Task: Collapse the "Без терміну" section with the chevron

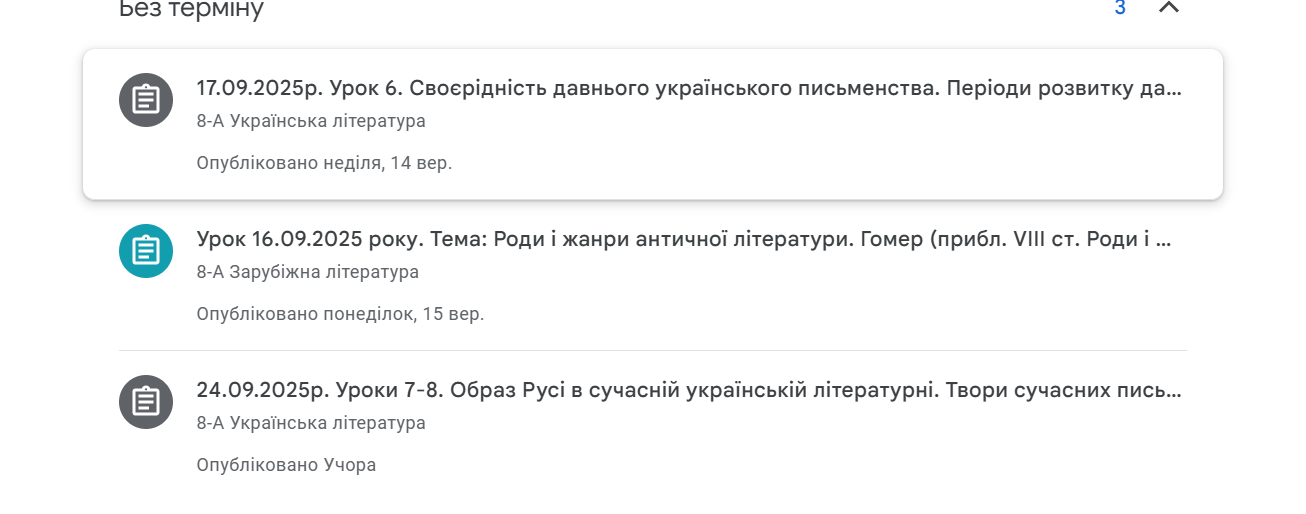Action: click(1168, 9)
